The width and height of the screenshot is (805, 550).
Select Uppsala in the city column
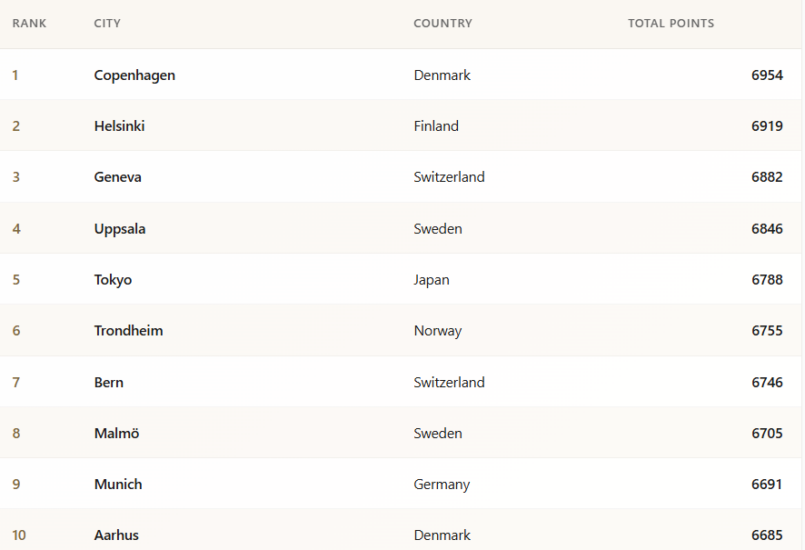(120, 228)
